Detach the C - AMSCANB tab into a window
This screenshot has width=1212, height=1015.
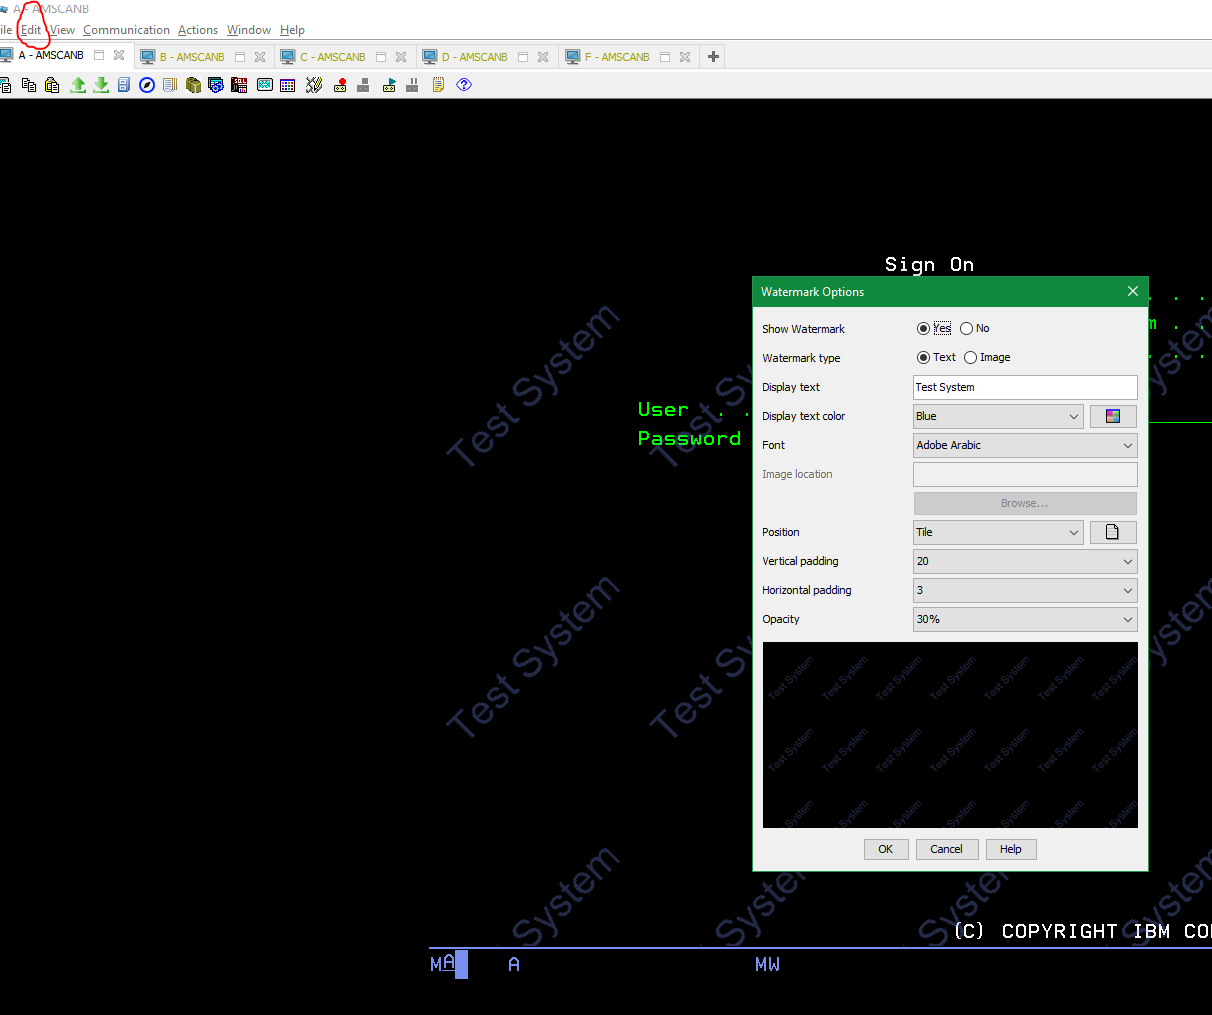click(x=381, y=57)
